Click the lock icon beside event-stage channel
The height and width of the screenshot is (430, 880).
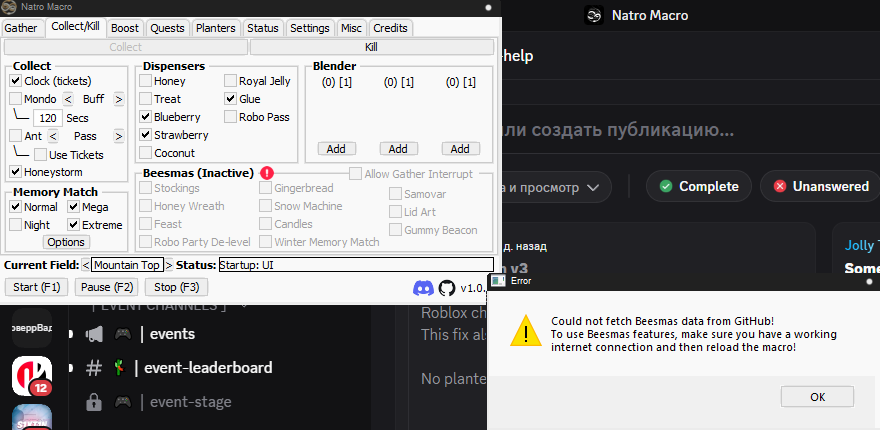pyautogui.click(x=93, y=402)
